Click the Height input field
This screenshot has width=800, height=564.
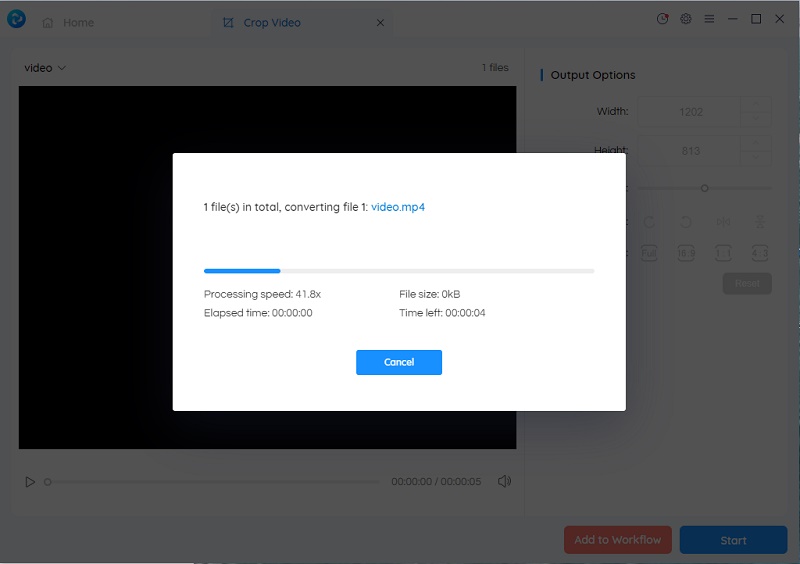(689, 151)
